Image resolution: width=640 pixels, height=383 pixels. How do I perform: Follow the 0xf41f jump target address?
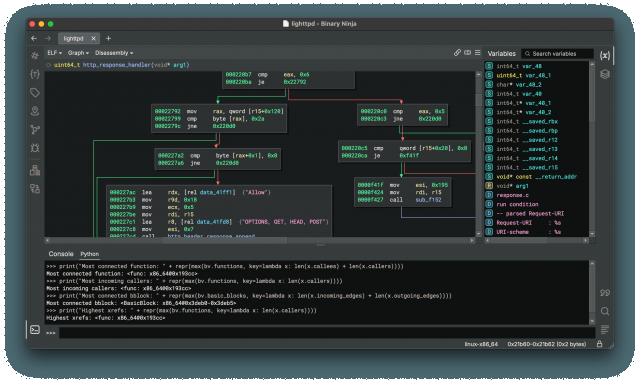[x=409, y=156]
